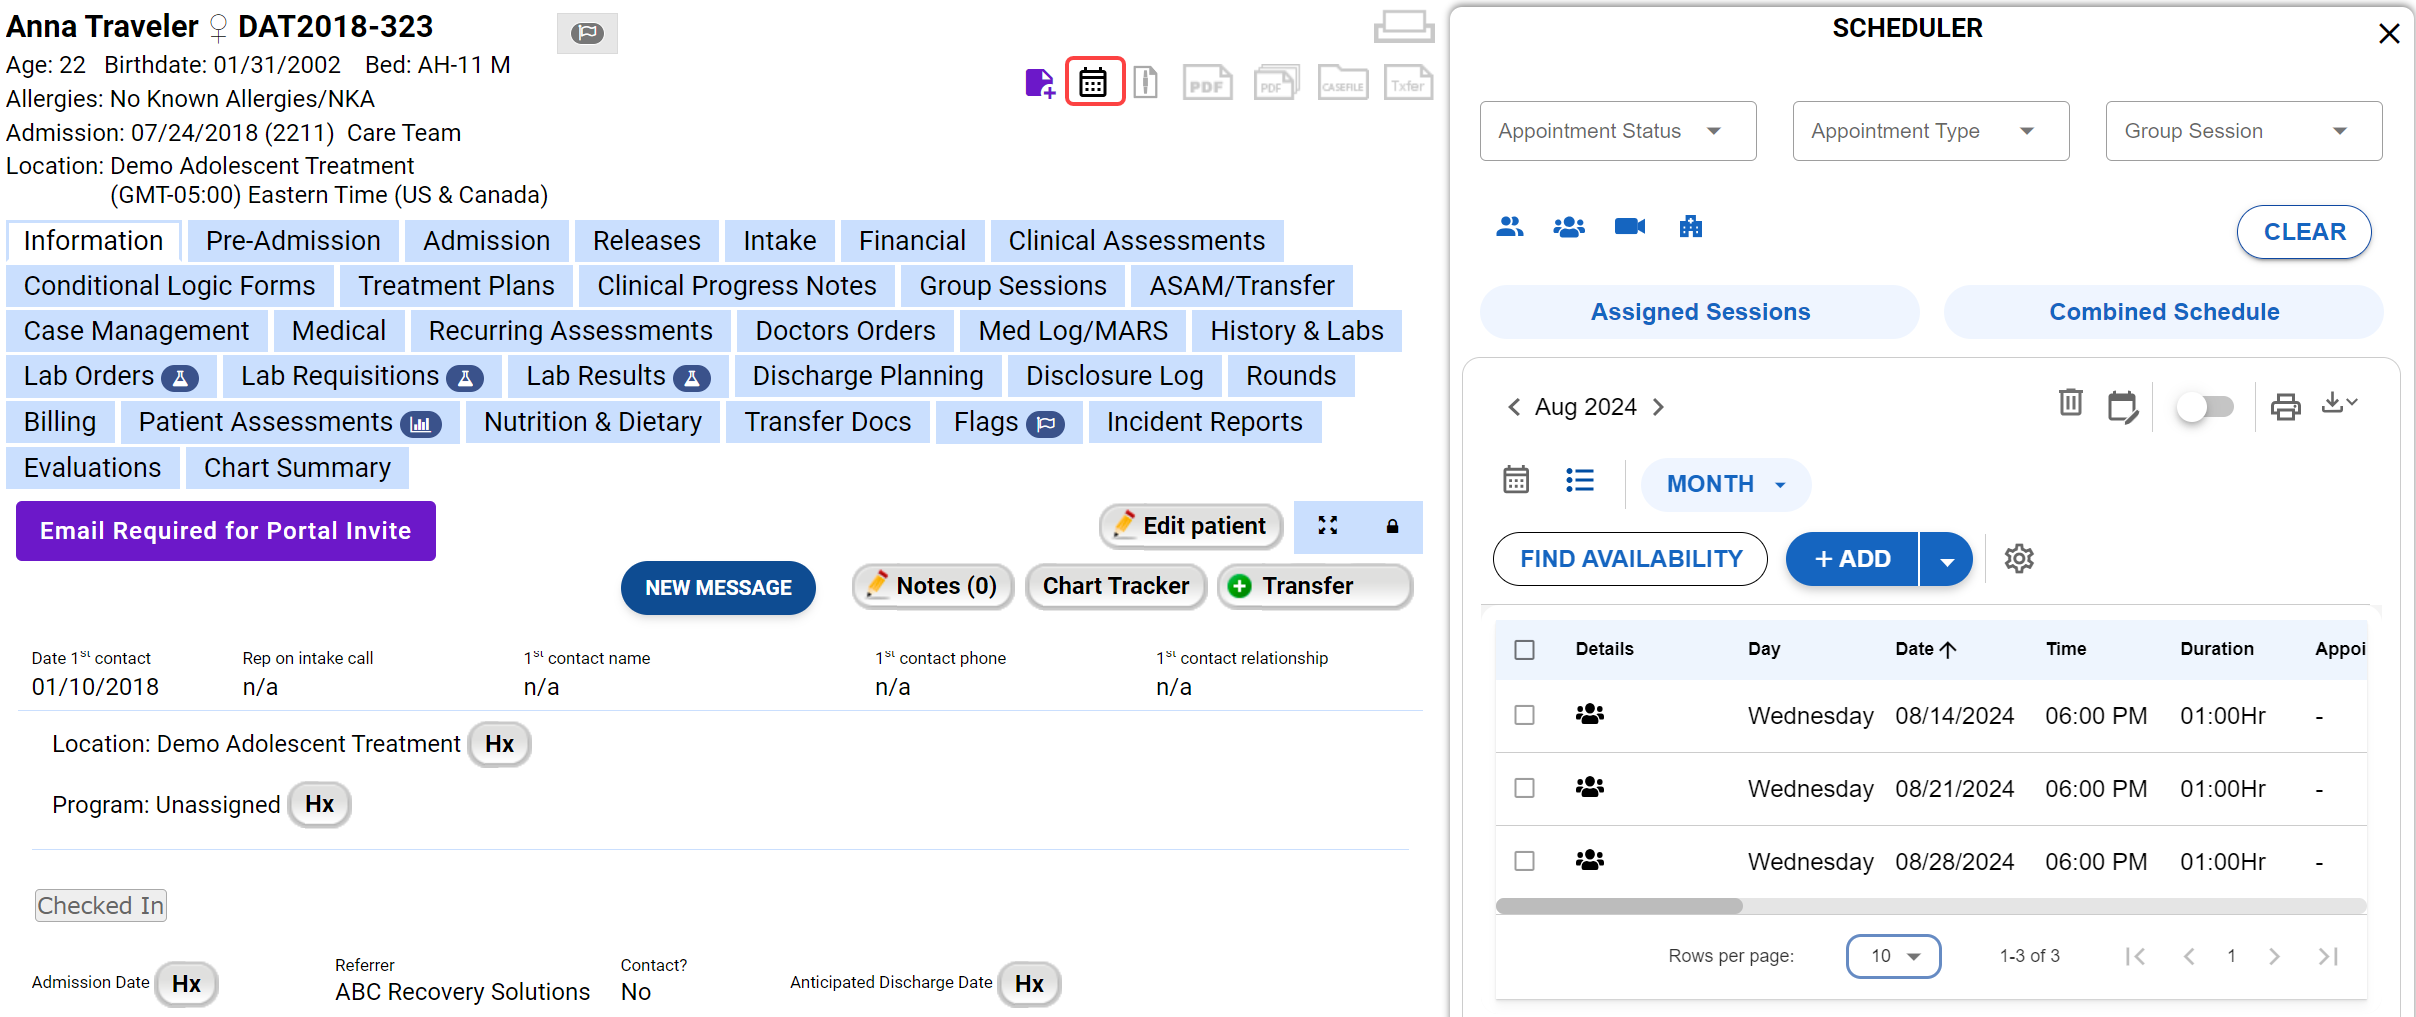Click the FIND AVAILABILITY button
2416x1017 pixels.
tap(1629, 559)
